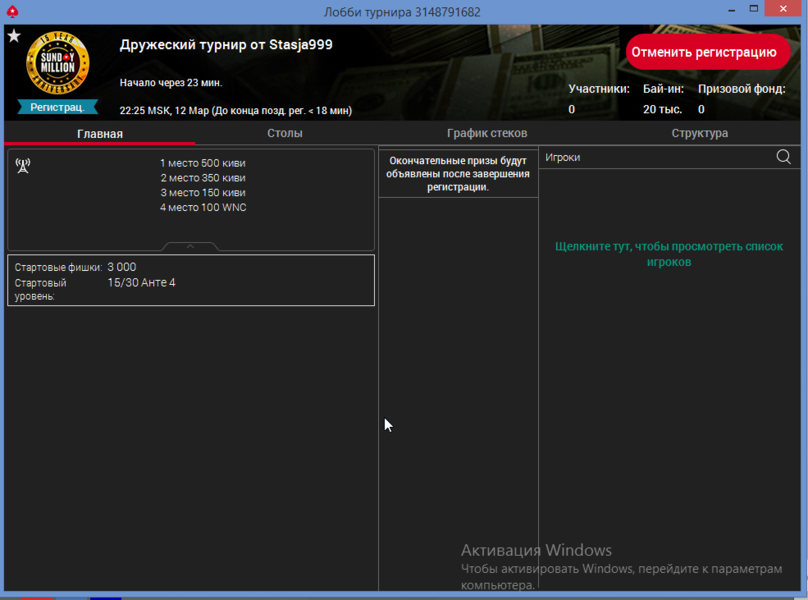Click the broadcast antenna icon in prizes panel
808x600 pixels.
pos(23,166)
